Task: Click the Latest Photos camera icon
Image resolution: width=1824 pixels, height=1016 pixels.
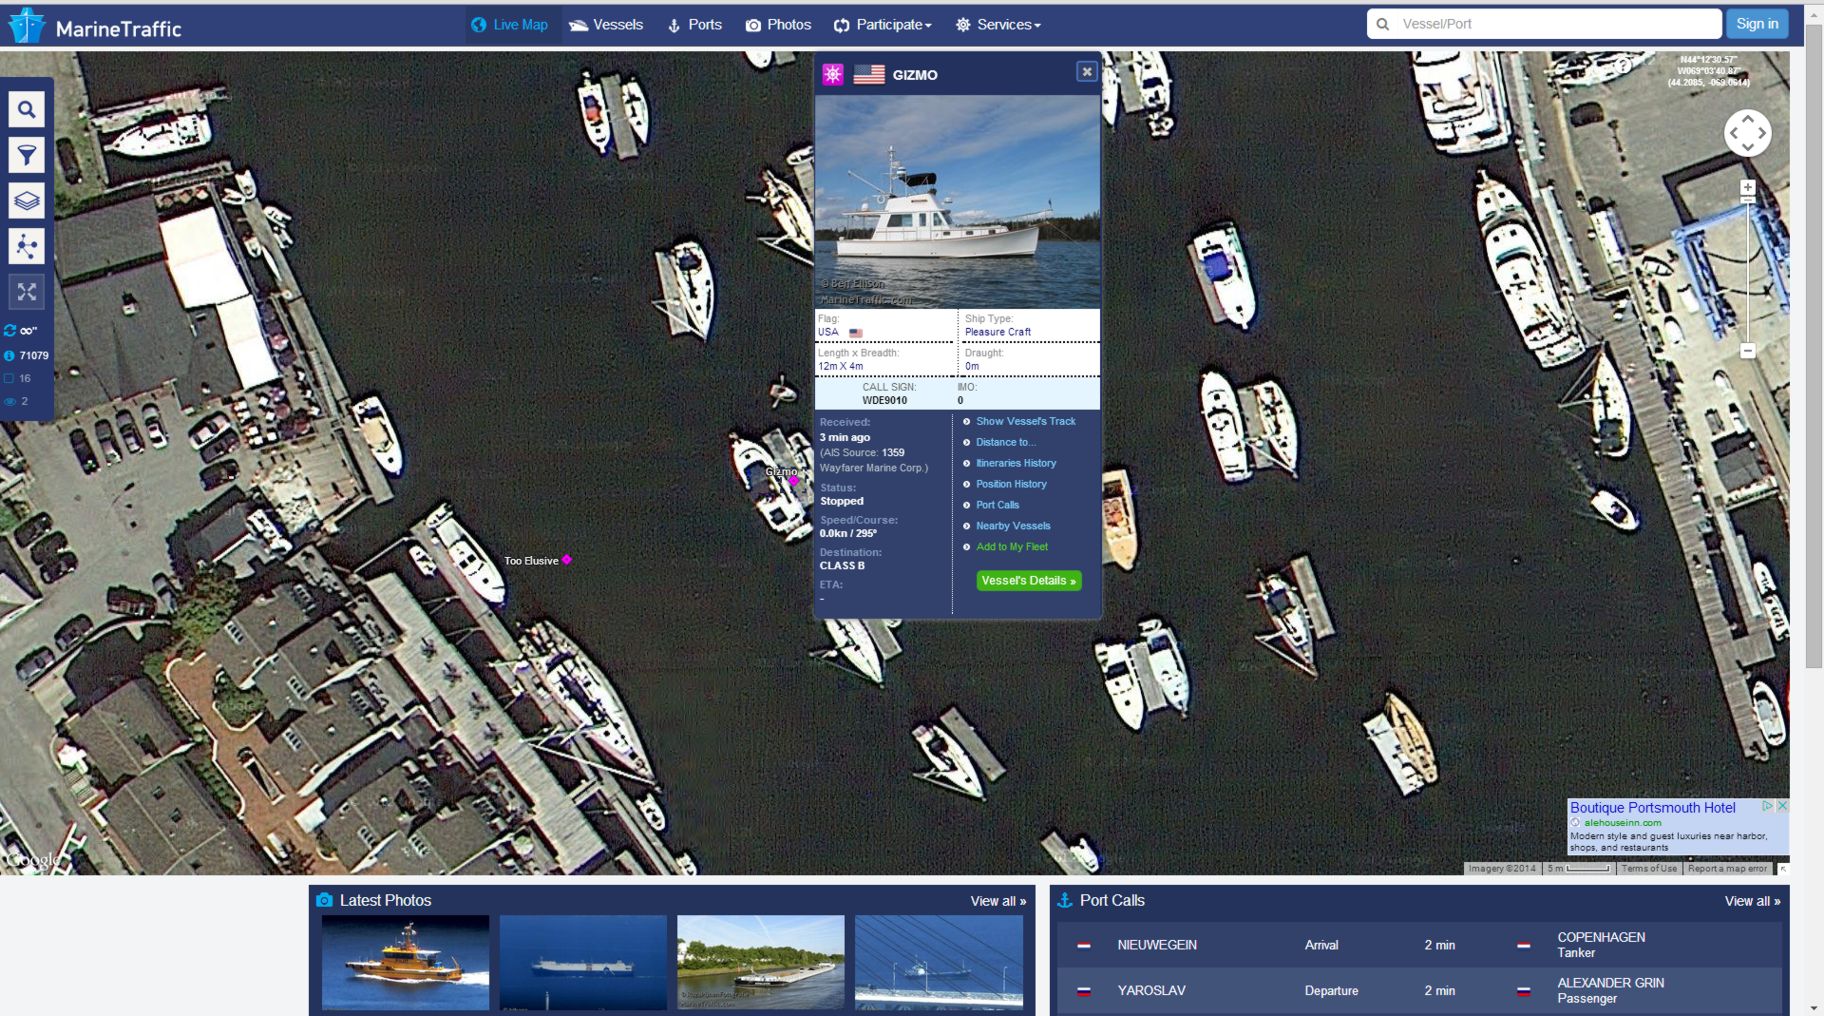Action: click(324, 900)
